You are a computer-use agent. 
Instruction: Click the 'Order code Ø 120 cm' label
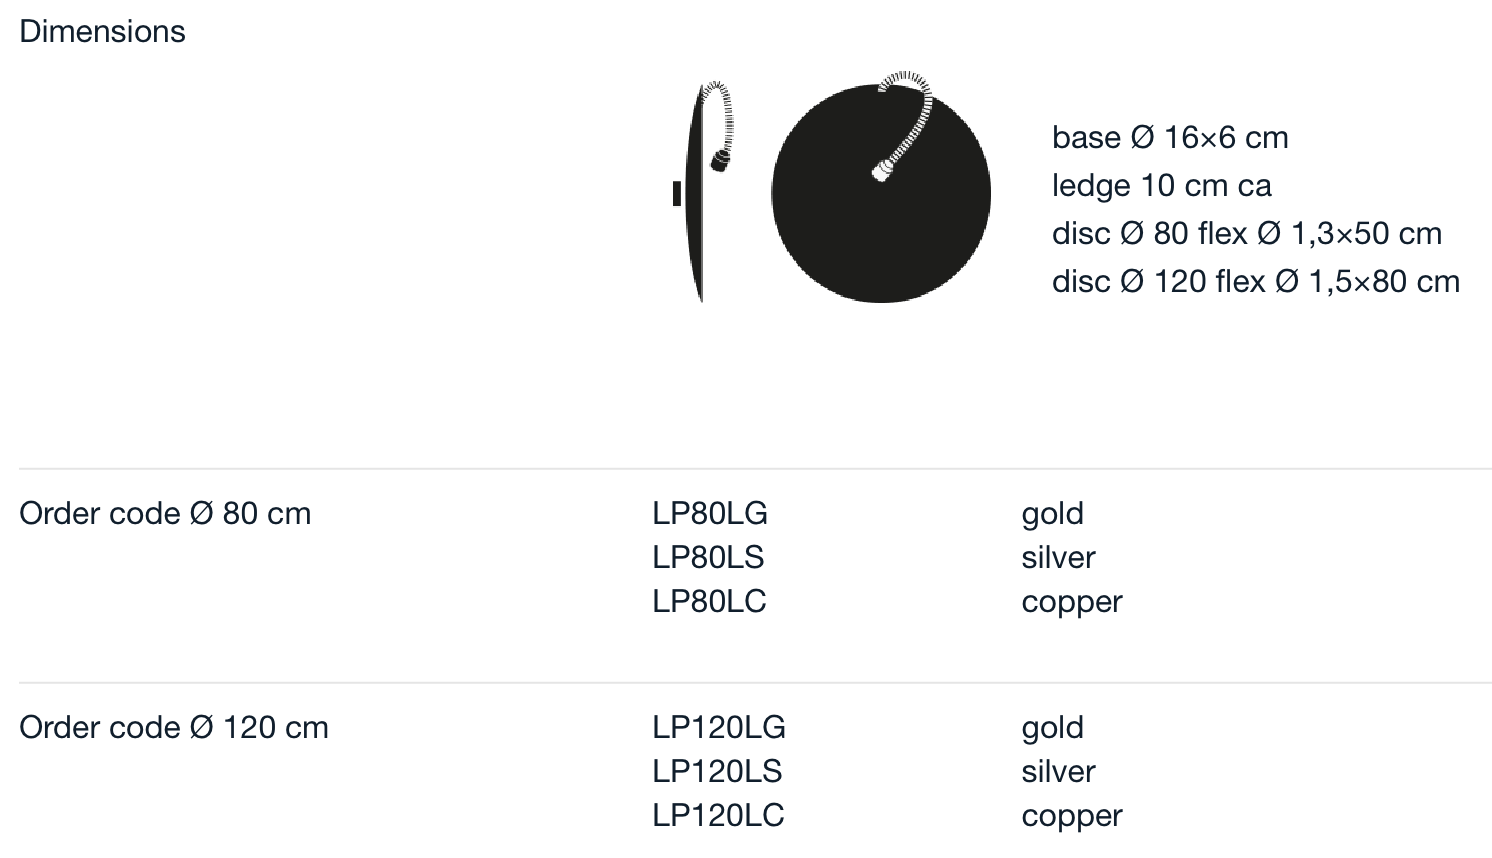174,727
